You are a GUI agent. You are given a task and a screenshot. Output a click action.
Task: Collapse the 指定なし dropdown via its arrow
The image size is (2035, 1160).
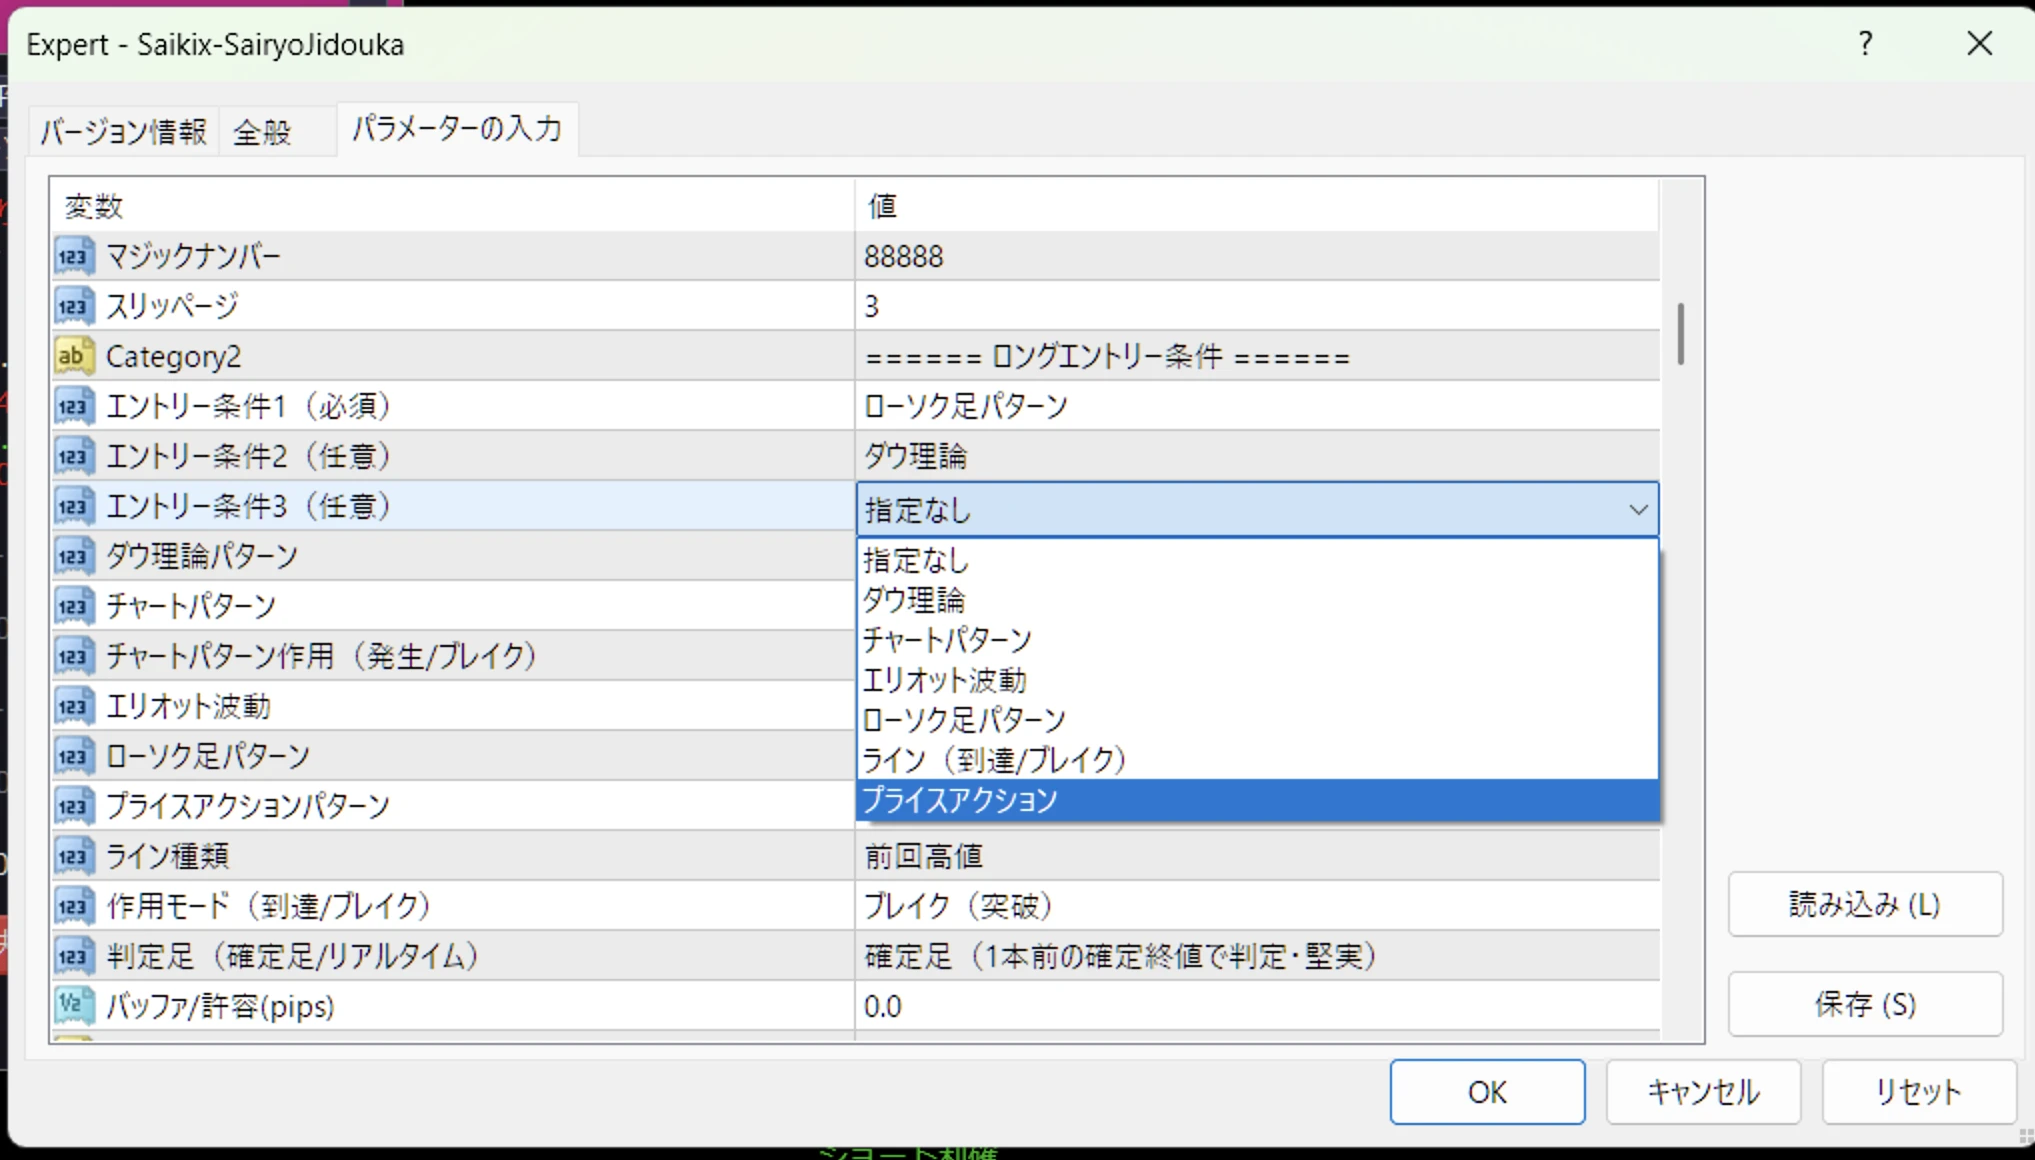pos(1638,510)
